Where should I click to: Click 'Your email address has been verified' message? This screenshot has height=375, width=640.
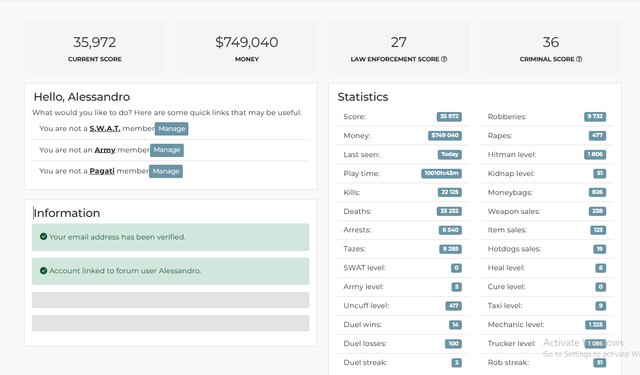171,237
